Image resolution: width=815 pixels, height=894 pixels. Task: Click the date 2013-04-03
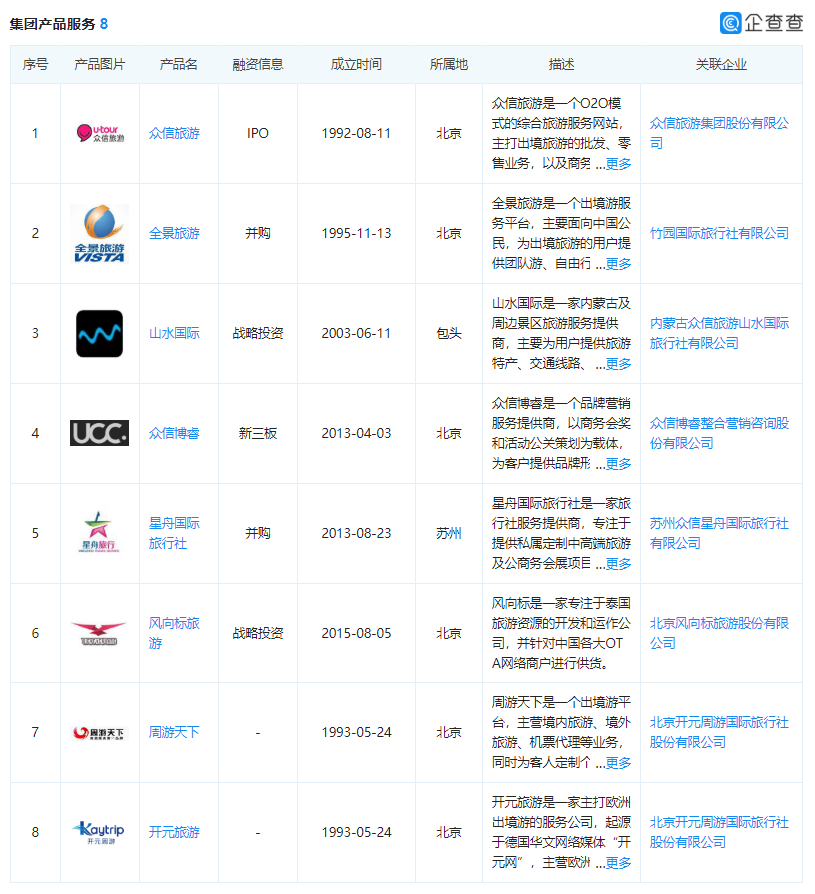[x=356, y=433]
